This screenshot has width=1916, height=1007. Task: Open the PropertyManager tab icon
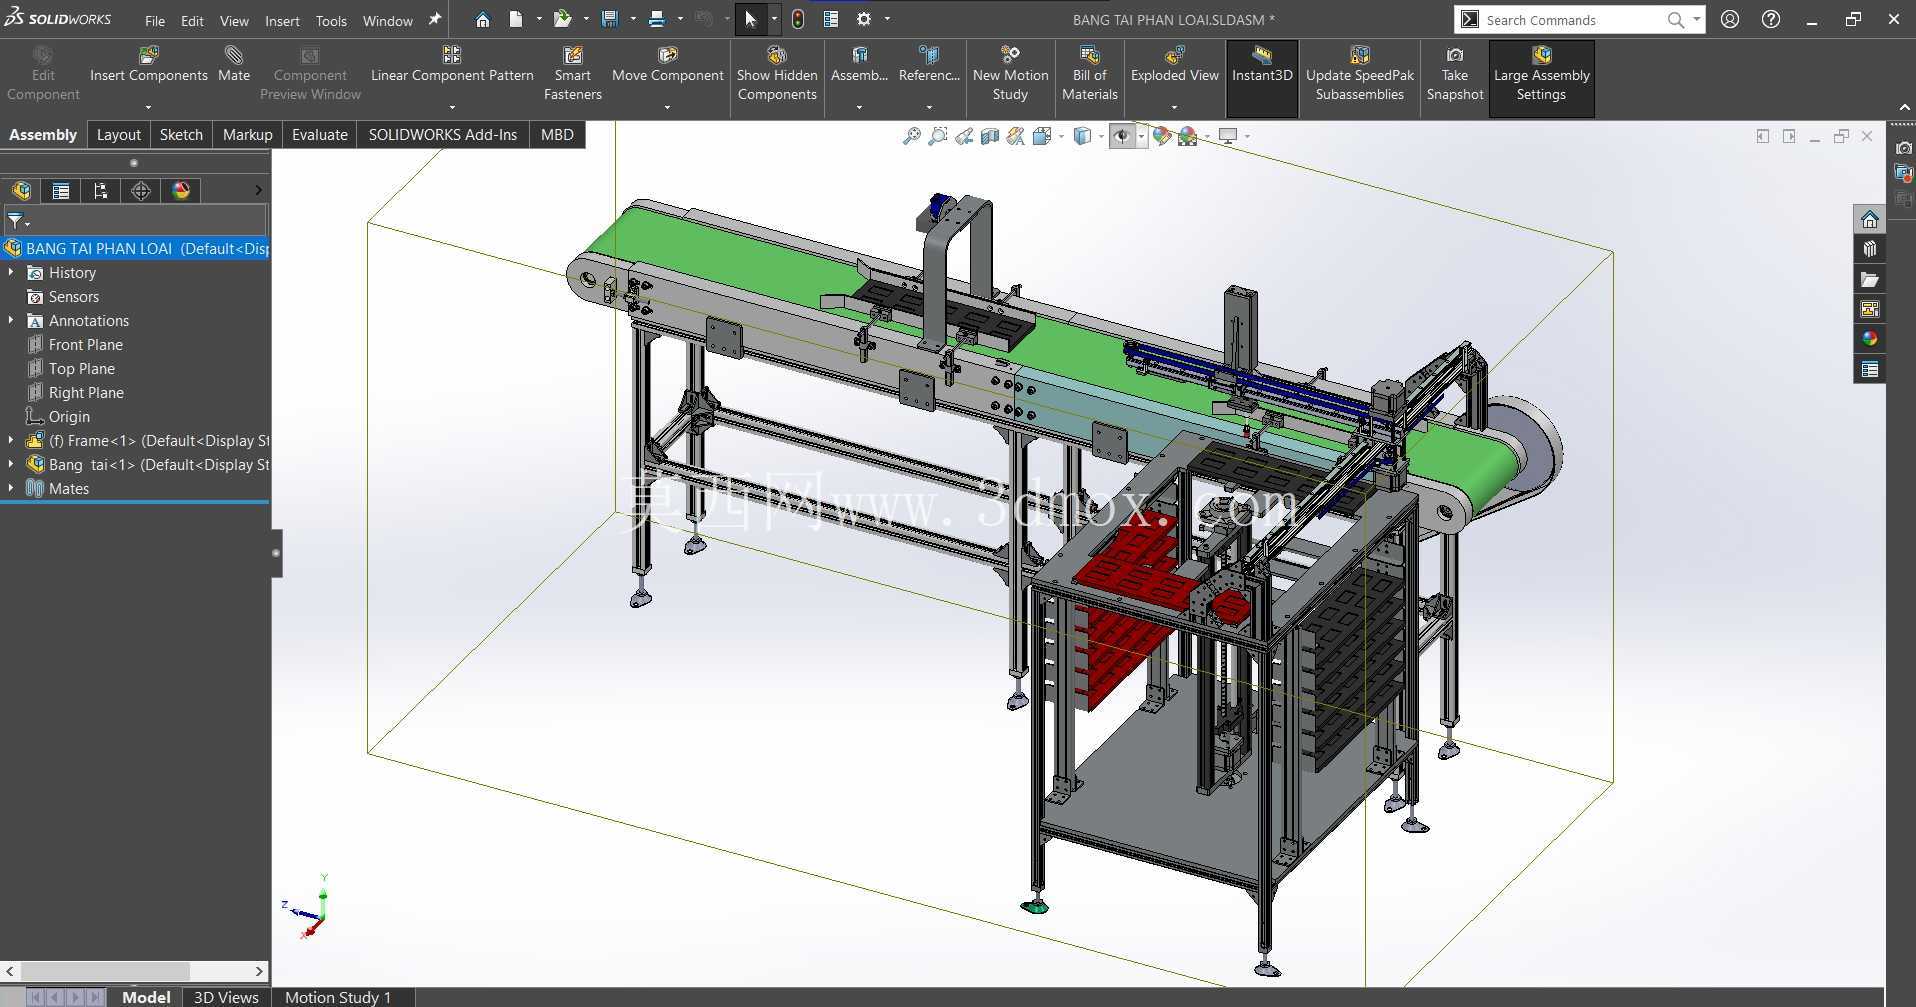(x=61, y=191)
